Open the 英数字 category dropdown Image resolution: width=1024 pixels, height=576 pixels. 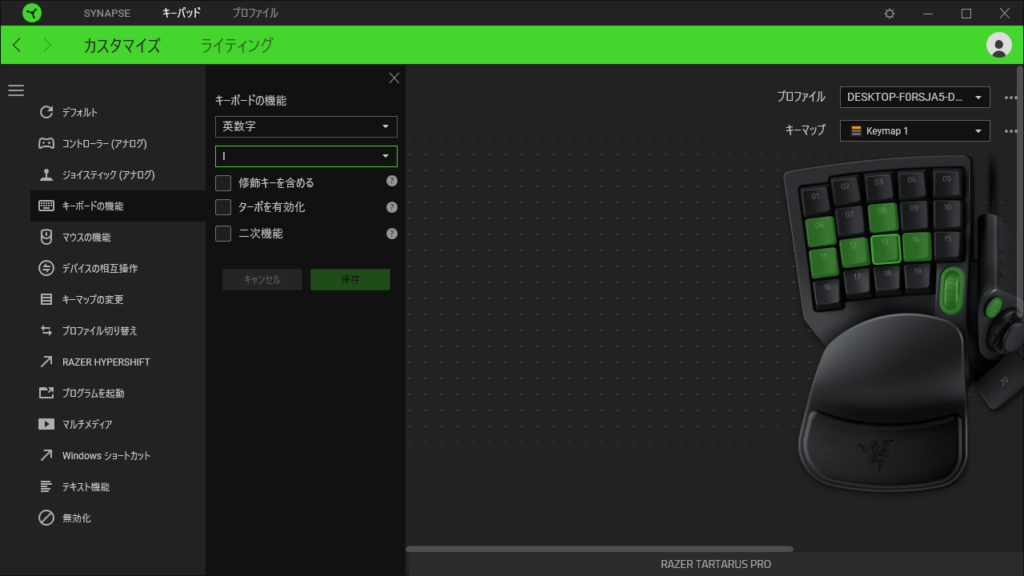[306, 127]
